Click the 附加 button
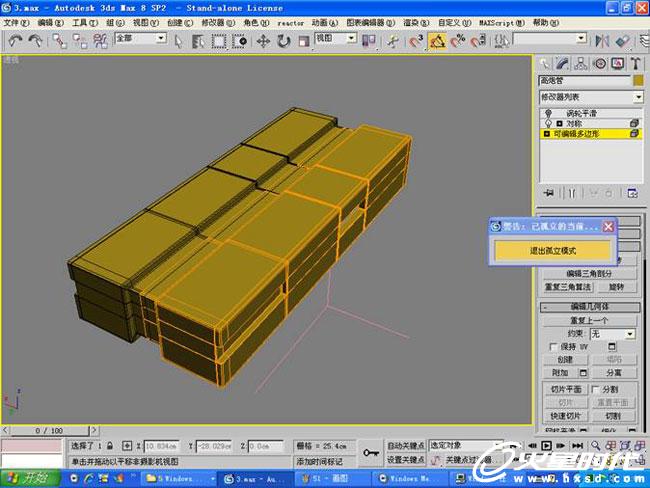Viewport: 650px width, 488px height. coord(560,373)
